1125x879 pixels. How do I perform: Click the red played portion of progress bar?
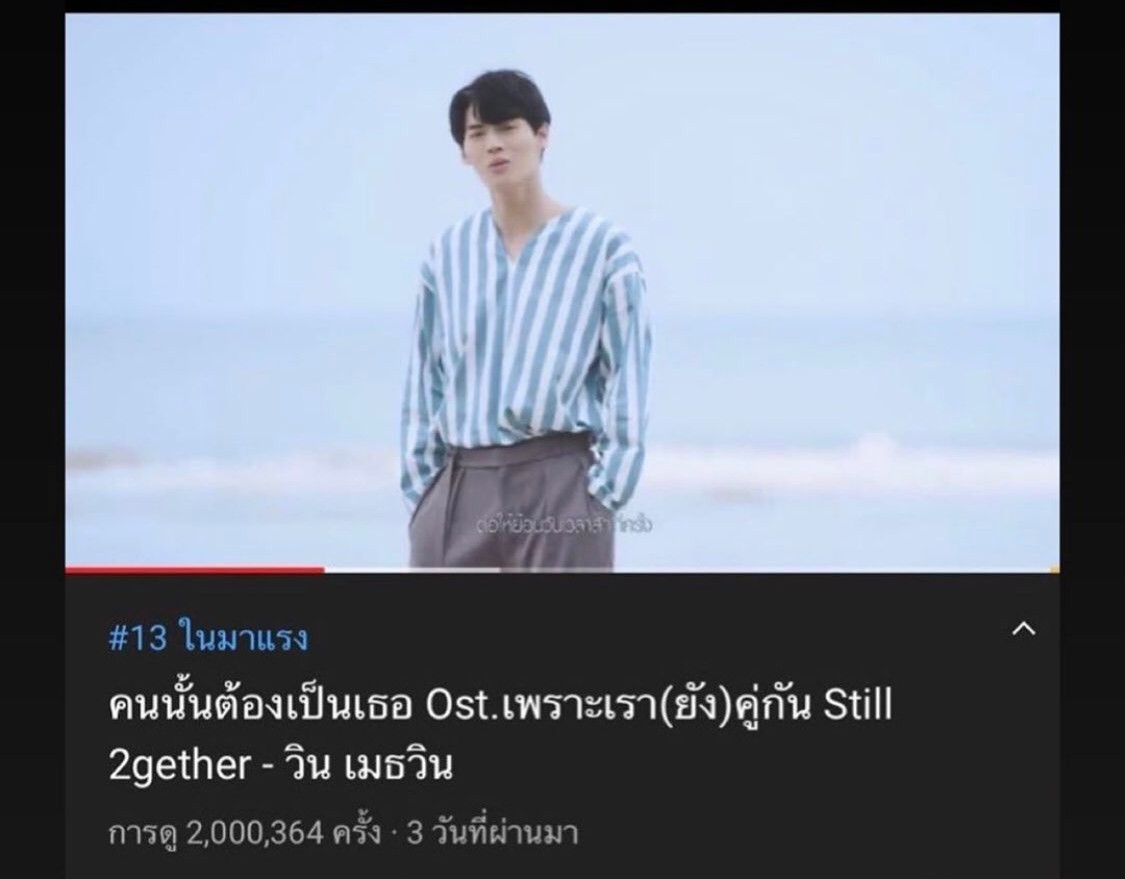tap(194, 570)
